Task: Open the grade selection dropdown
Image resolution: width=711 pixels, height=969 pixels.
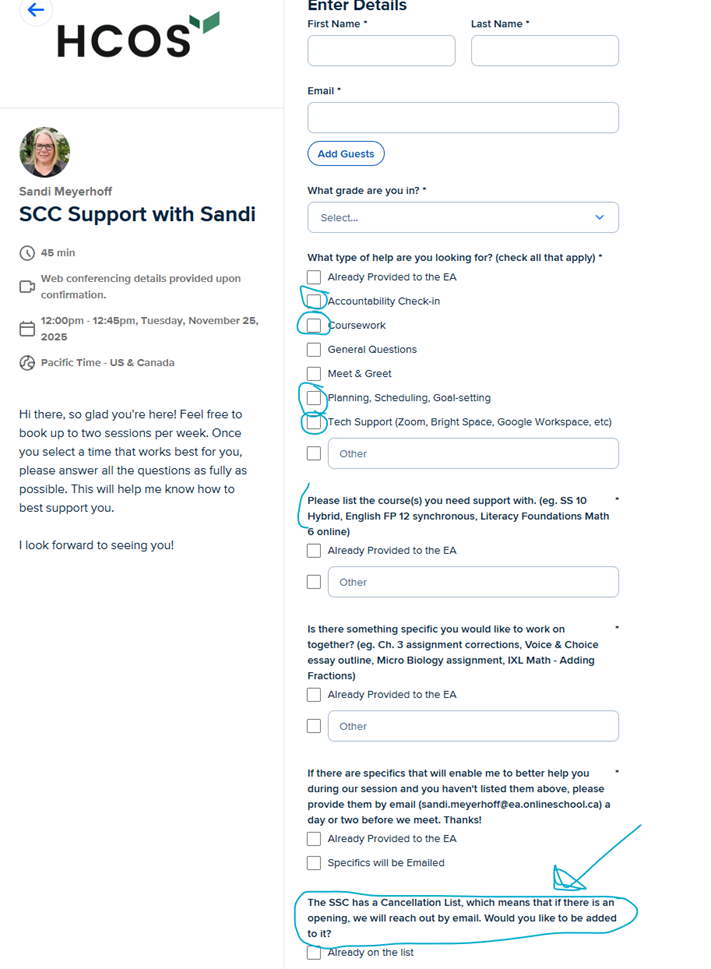Action: point(462,217)
